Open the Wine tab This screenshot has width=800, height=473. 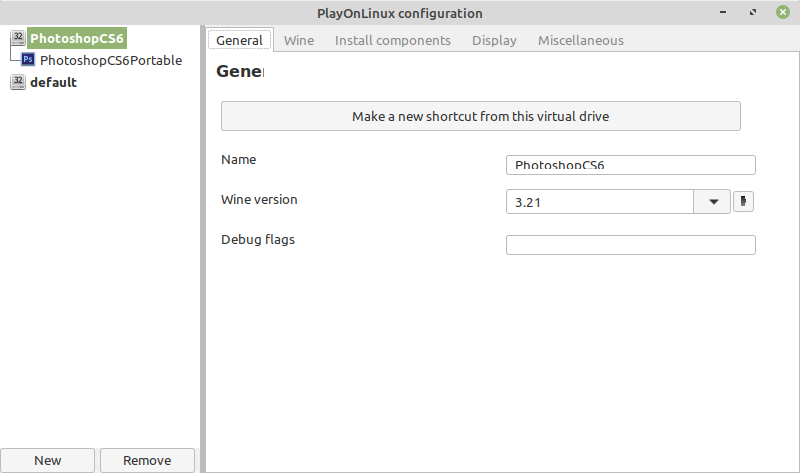point(299,40)
